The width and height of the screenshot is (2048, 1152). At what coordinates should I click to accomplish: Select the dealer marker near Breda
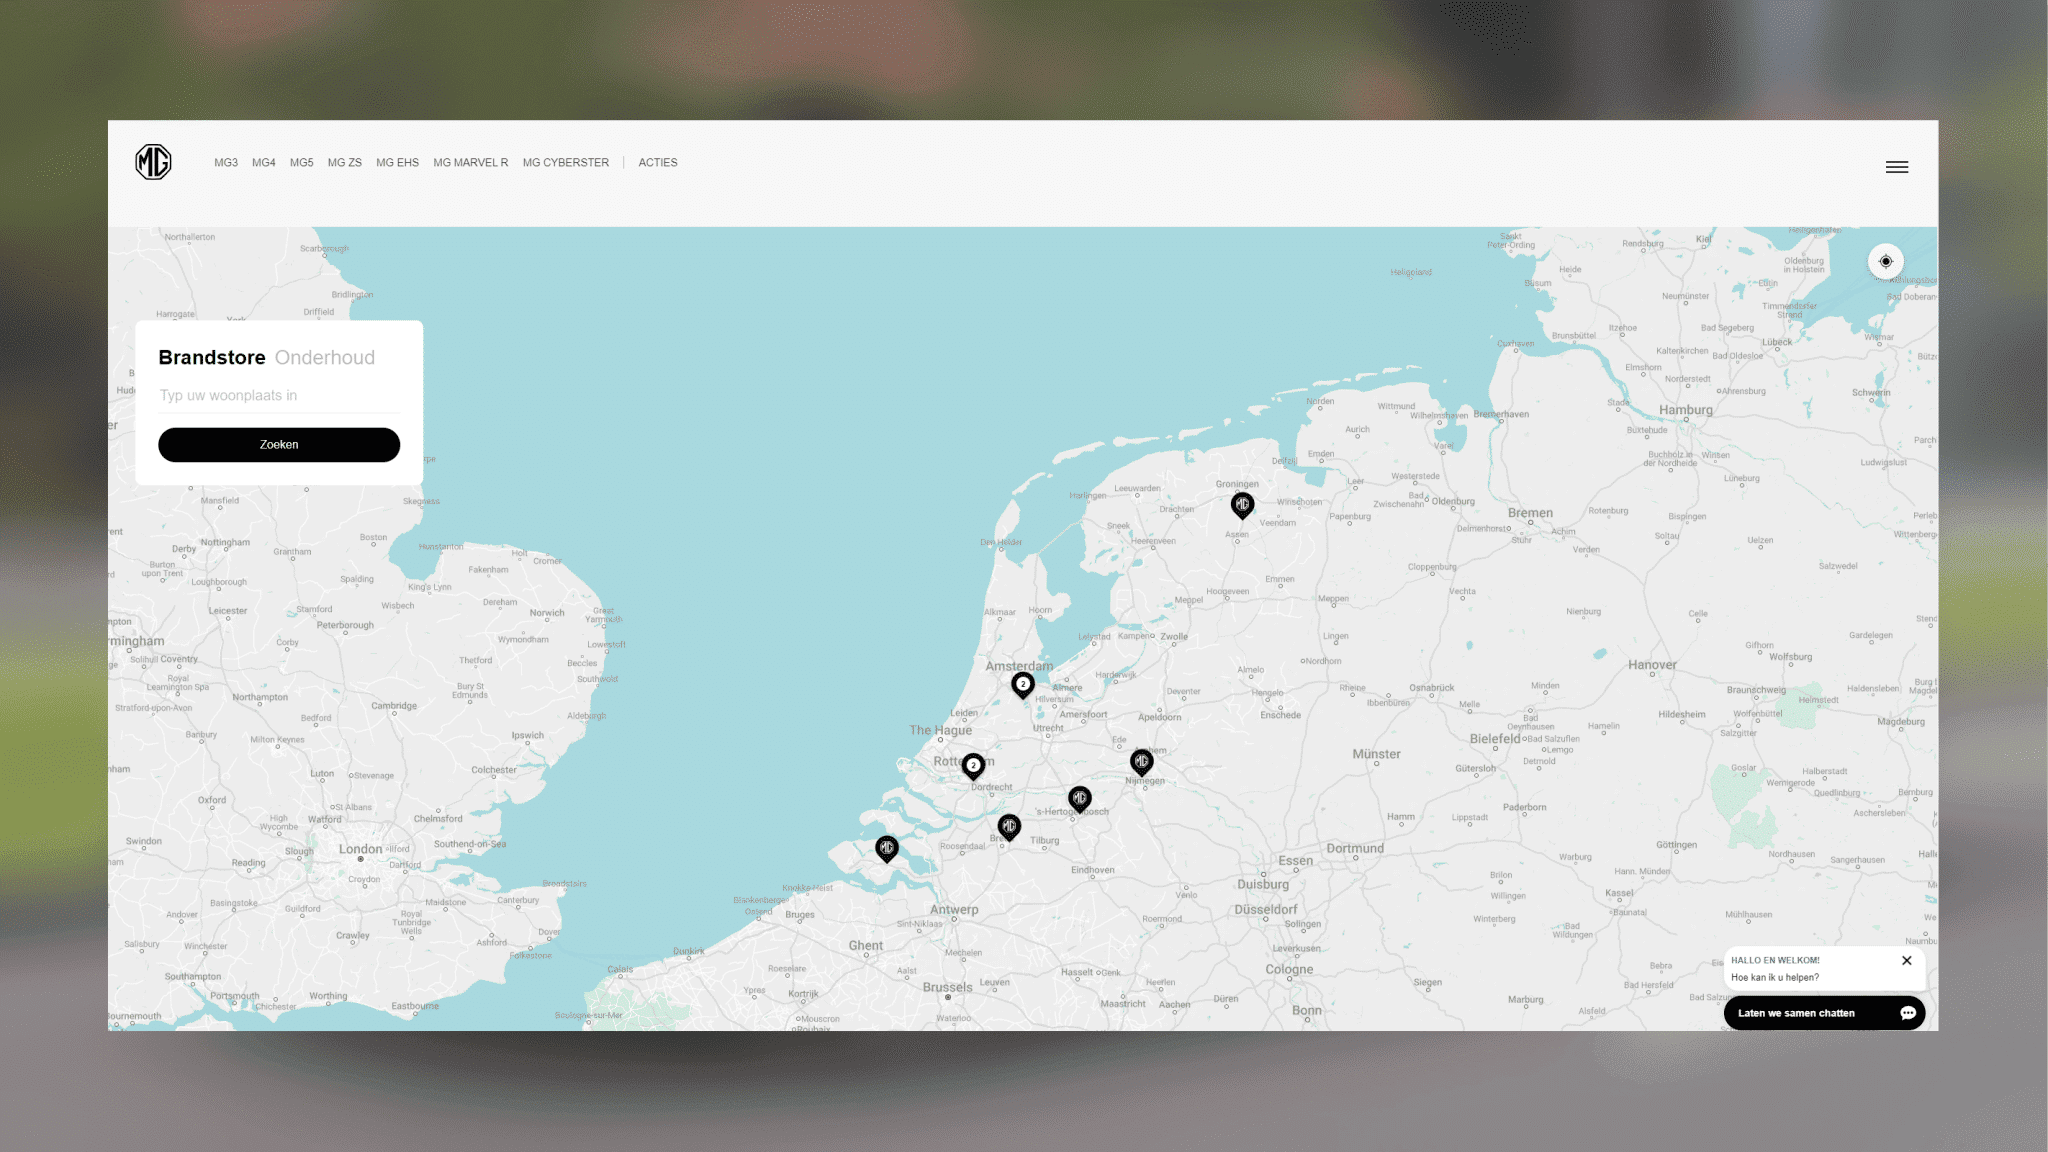tap(1009, 827)
